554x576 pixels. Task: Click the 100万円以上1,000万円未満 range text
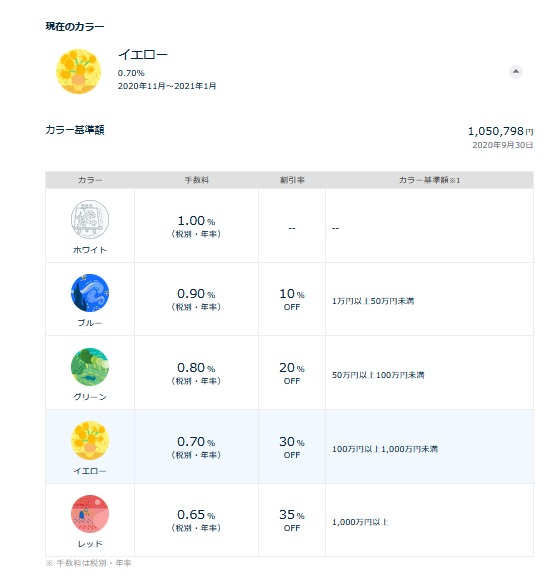point(385,449)
